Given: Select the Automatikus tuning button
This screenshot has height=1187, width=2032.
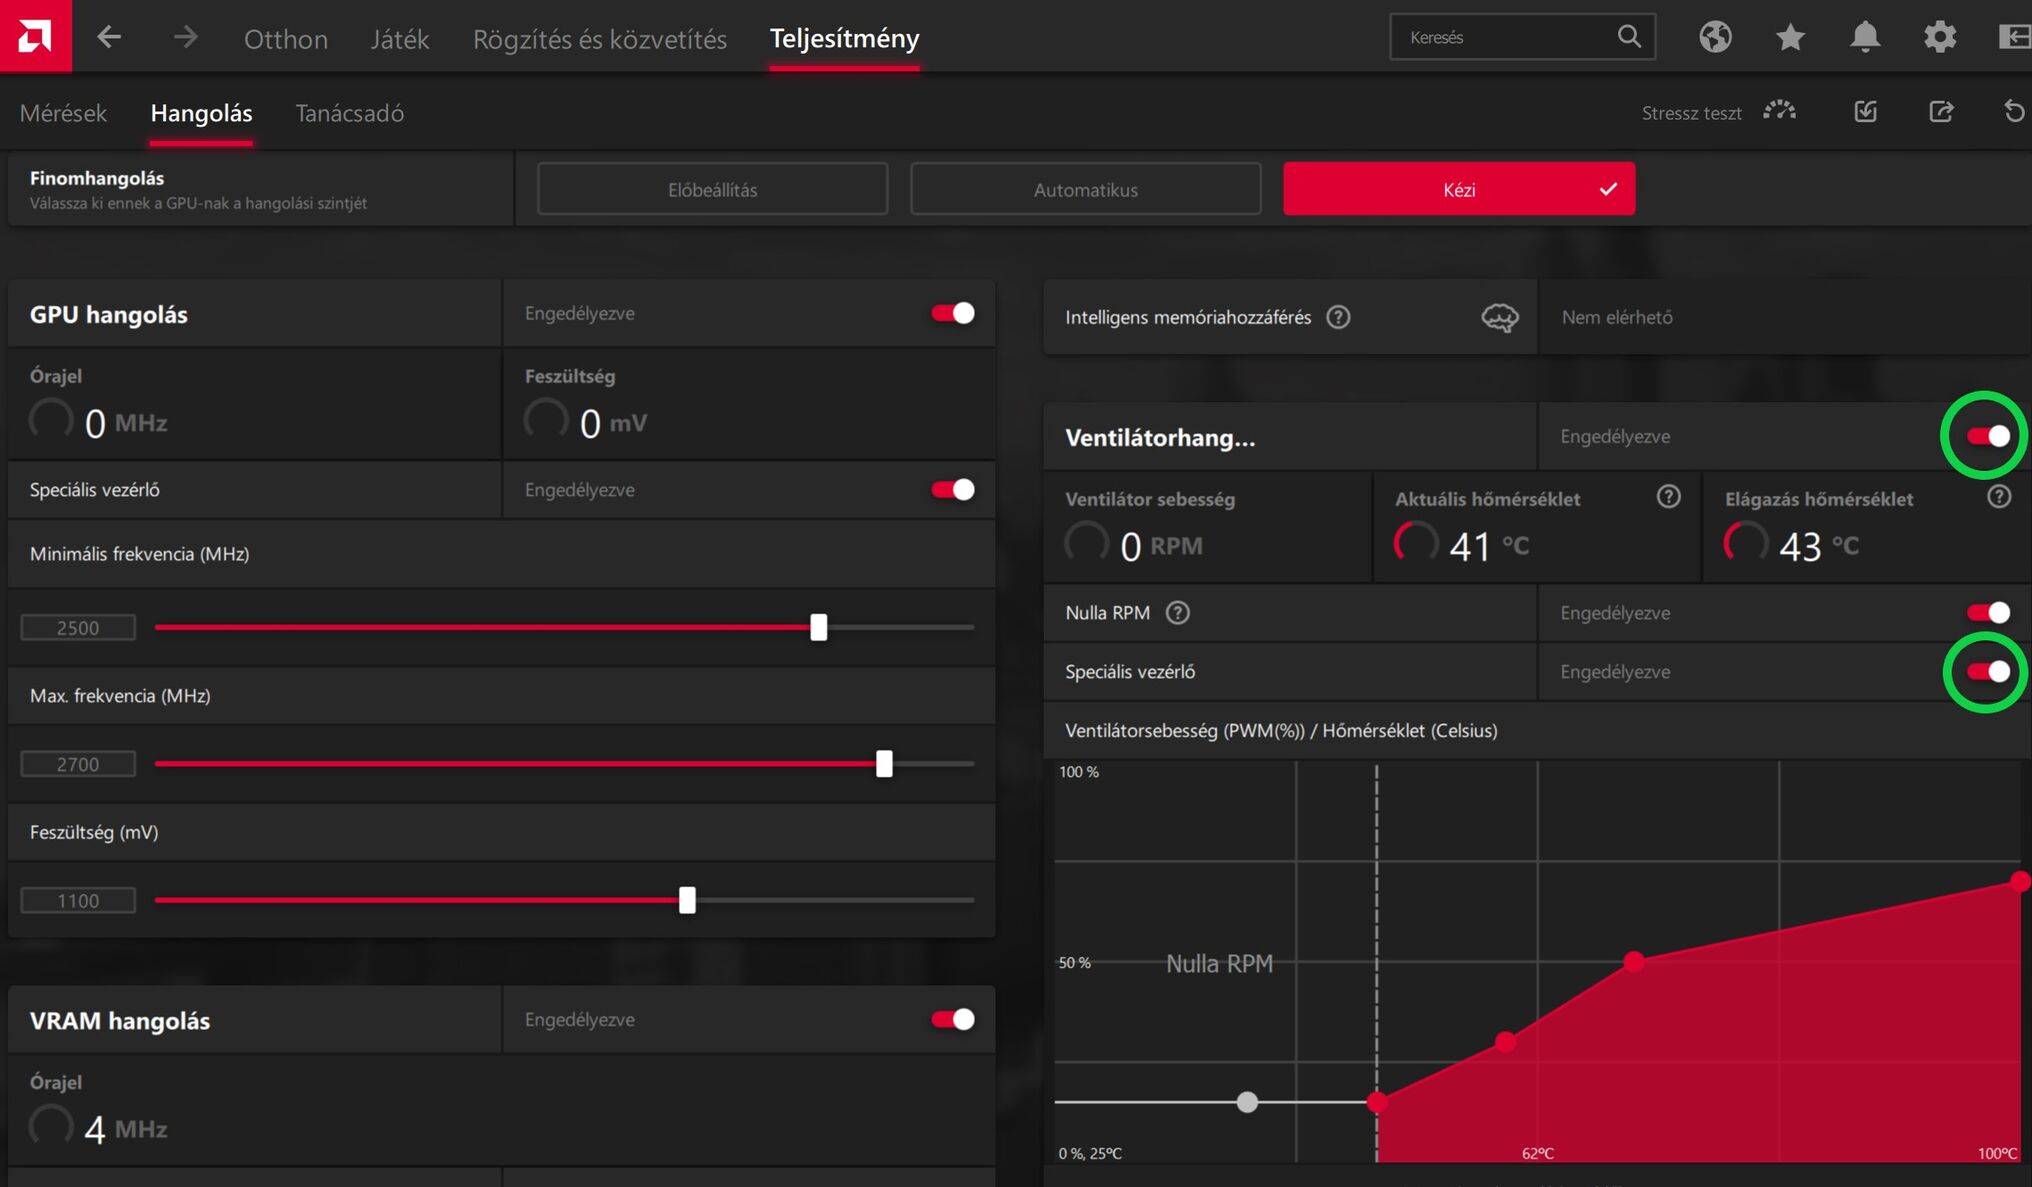Looking at the screenshot, I should click(x=1085, y=189).
